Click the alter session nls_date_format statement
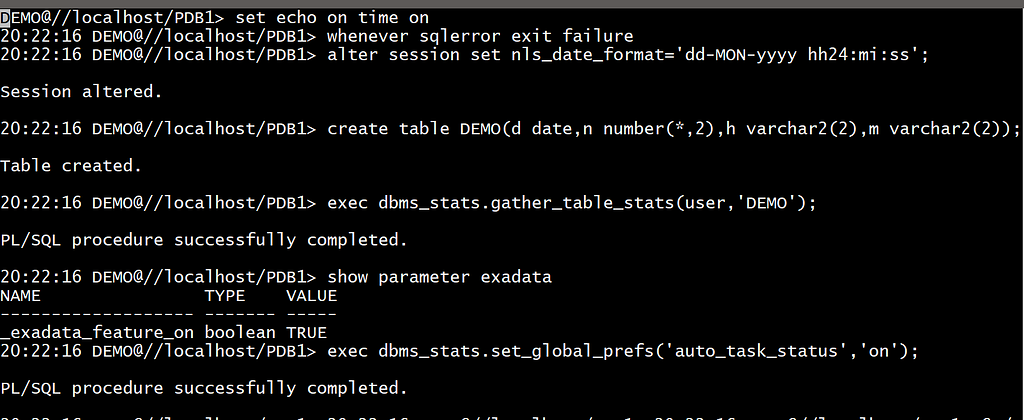 [x=628, y=55]
